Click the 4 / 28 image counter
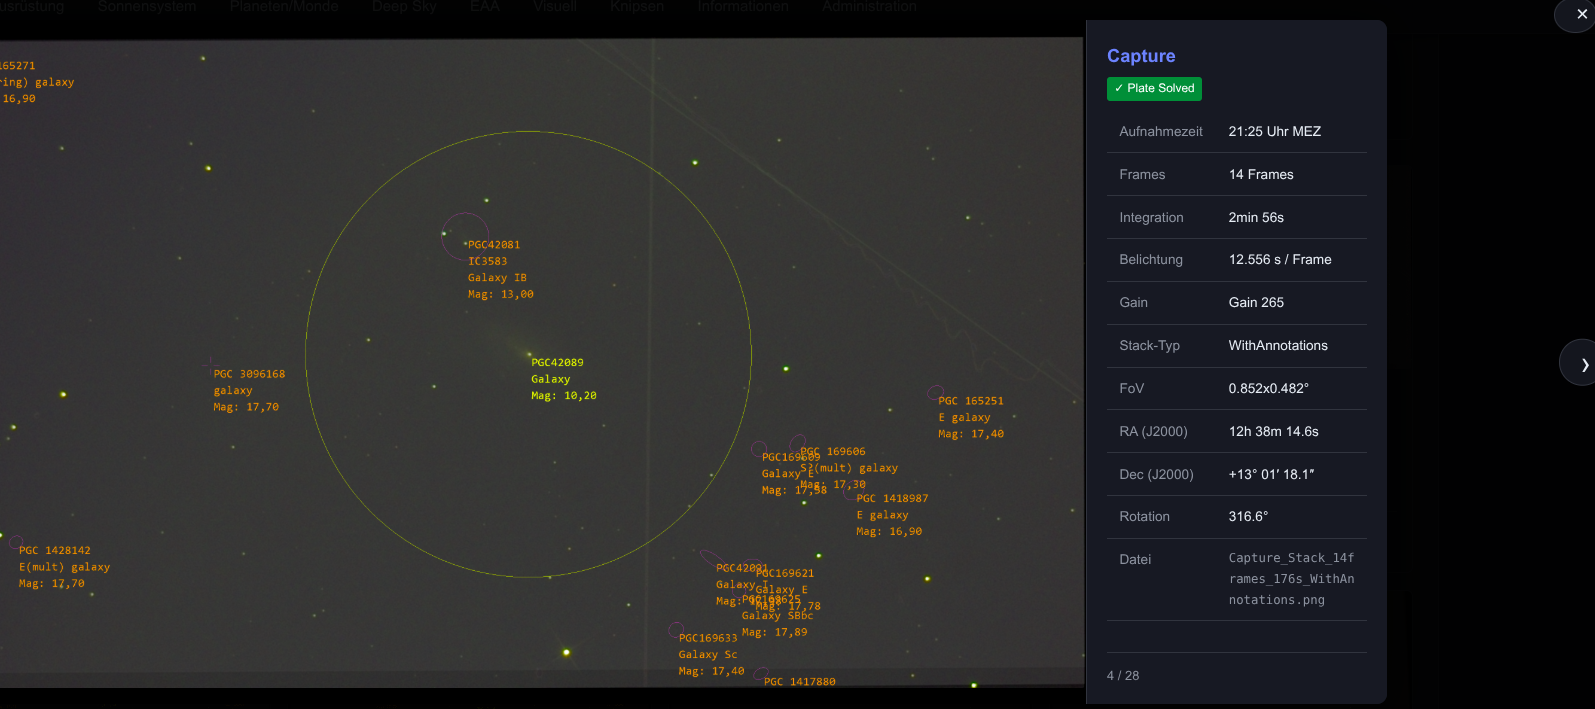Image resolution: width=1595 pixels, height=709 pixels. coord(1123,675)
